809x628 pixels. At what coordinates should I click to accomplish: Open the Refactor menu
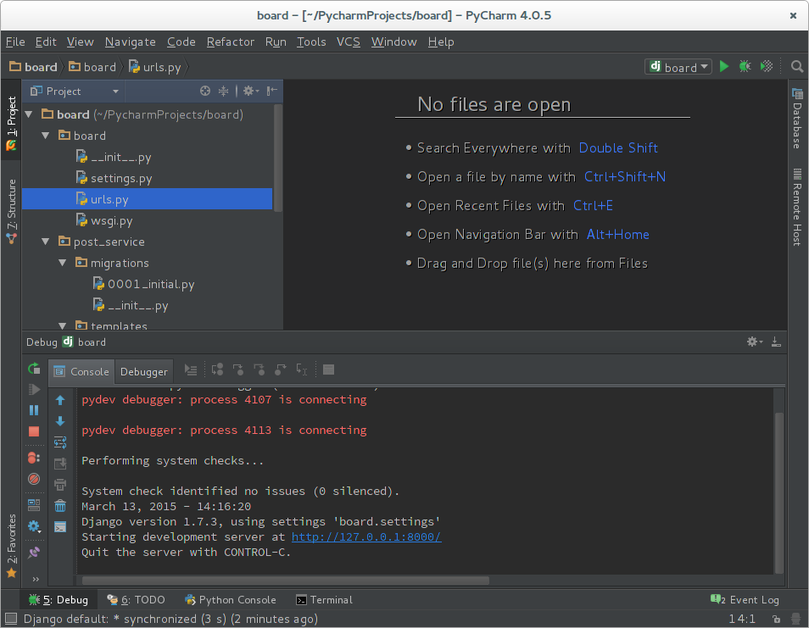pyautogui.click(x=230, y=42)
